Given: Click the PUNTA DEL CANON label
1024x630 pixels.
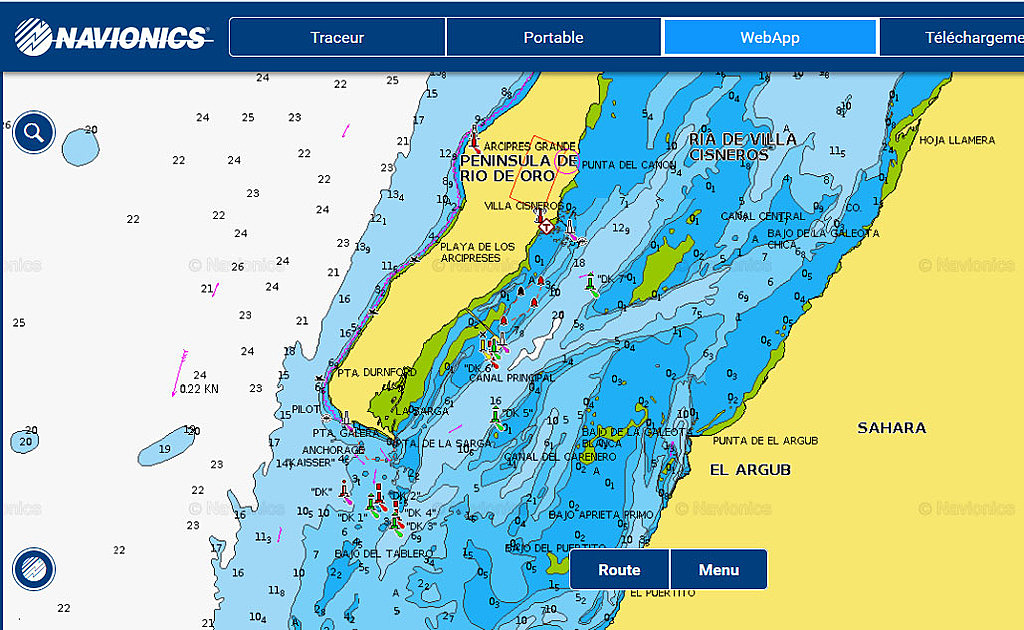Looking at the screenshot, I should coord(628,165).
